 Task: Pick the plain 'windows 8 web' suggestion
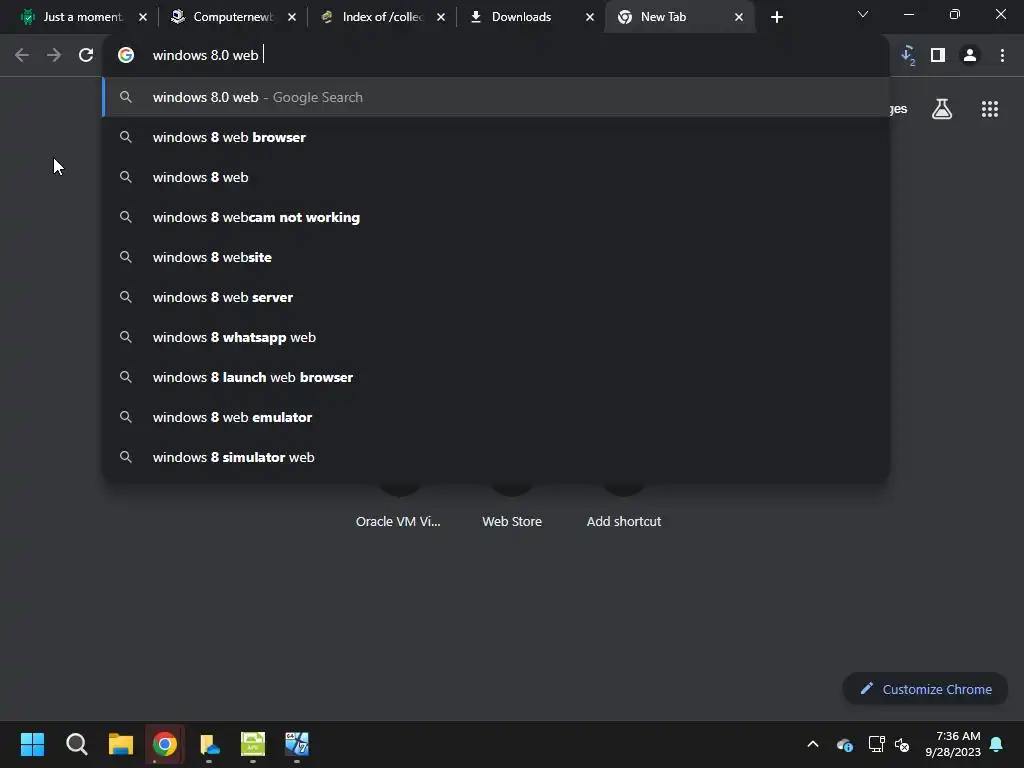point(496,177)
